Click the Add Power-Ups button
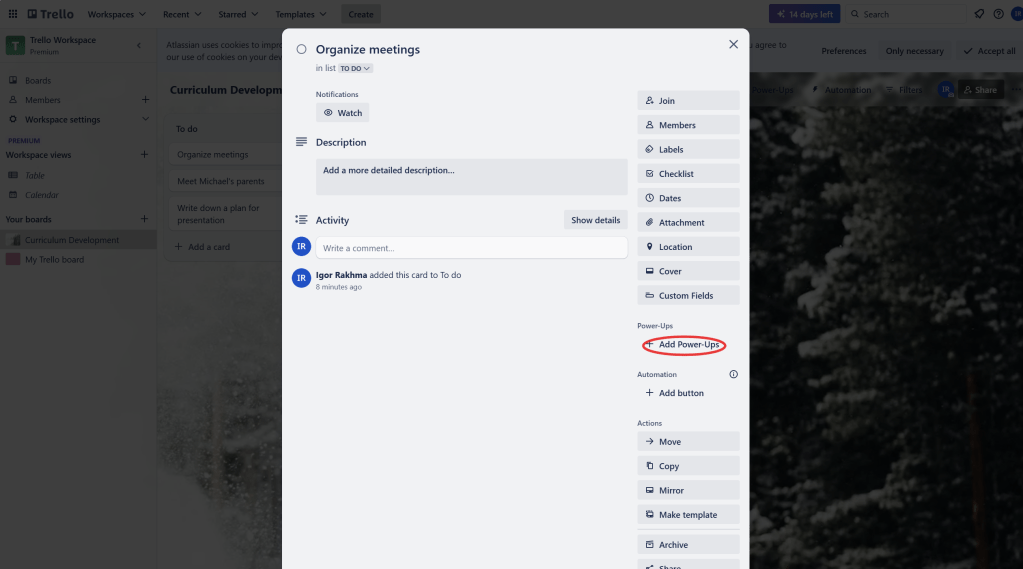Image resolution: width=1023 pixels, height=569 pixels. (x=682, y=345)
